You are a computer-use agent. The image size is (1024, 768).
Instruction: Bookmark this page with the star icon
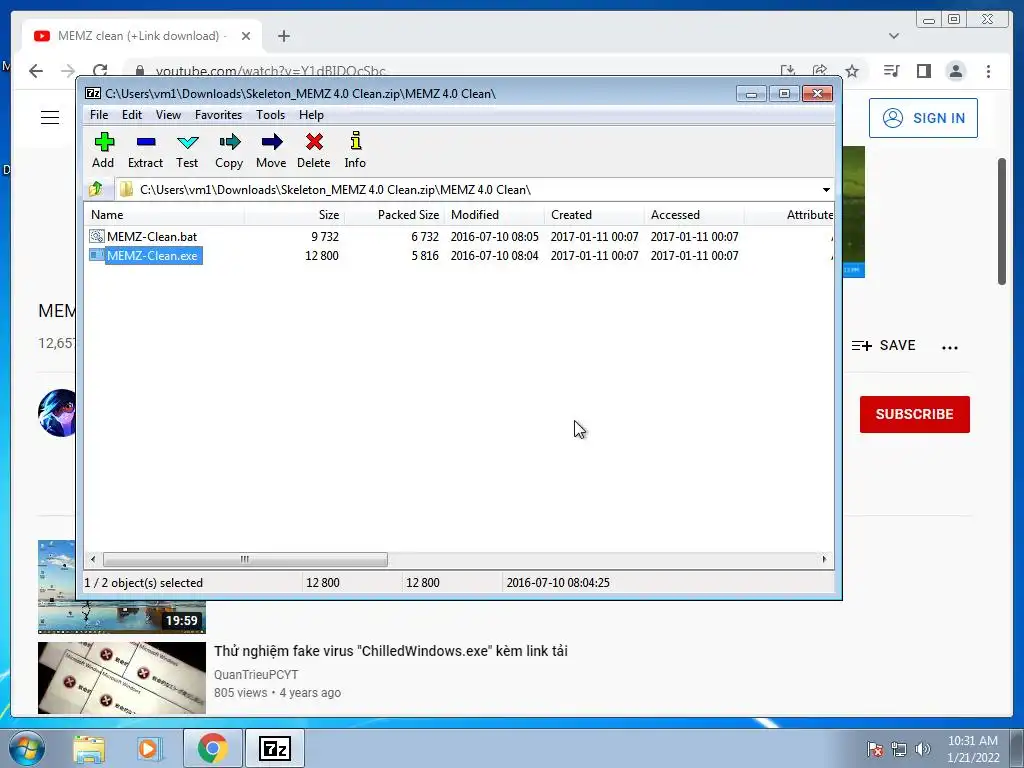(x=852, y=71)
